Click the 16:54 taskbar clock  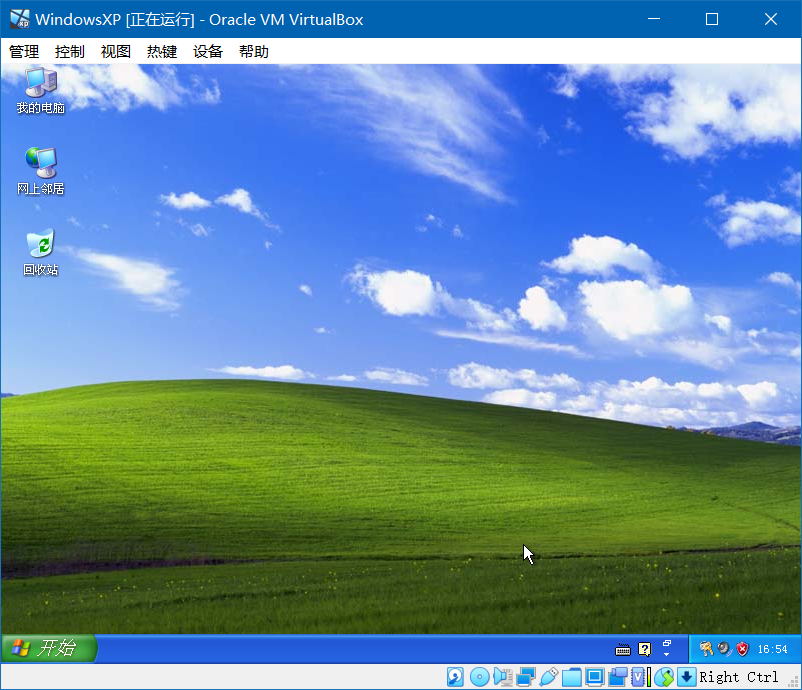pyautogui.click(x=772, y=649)
